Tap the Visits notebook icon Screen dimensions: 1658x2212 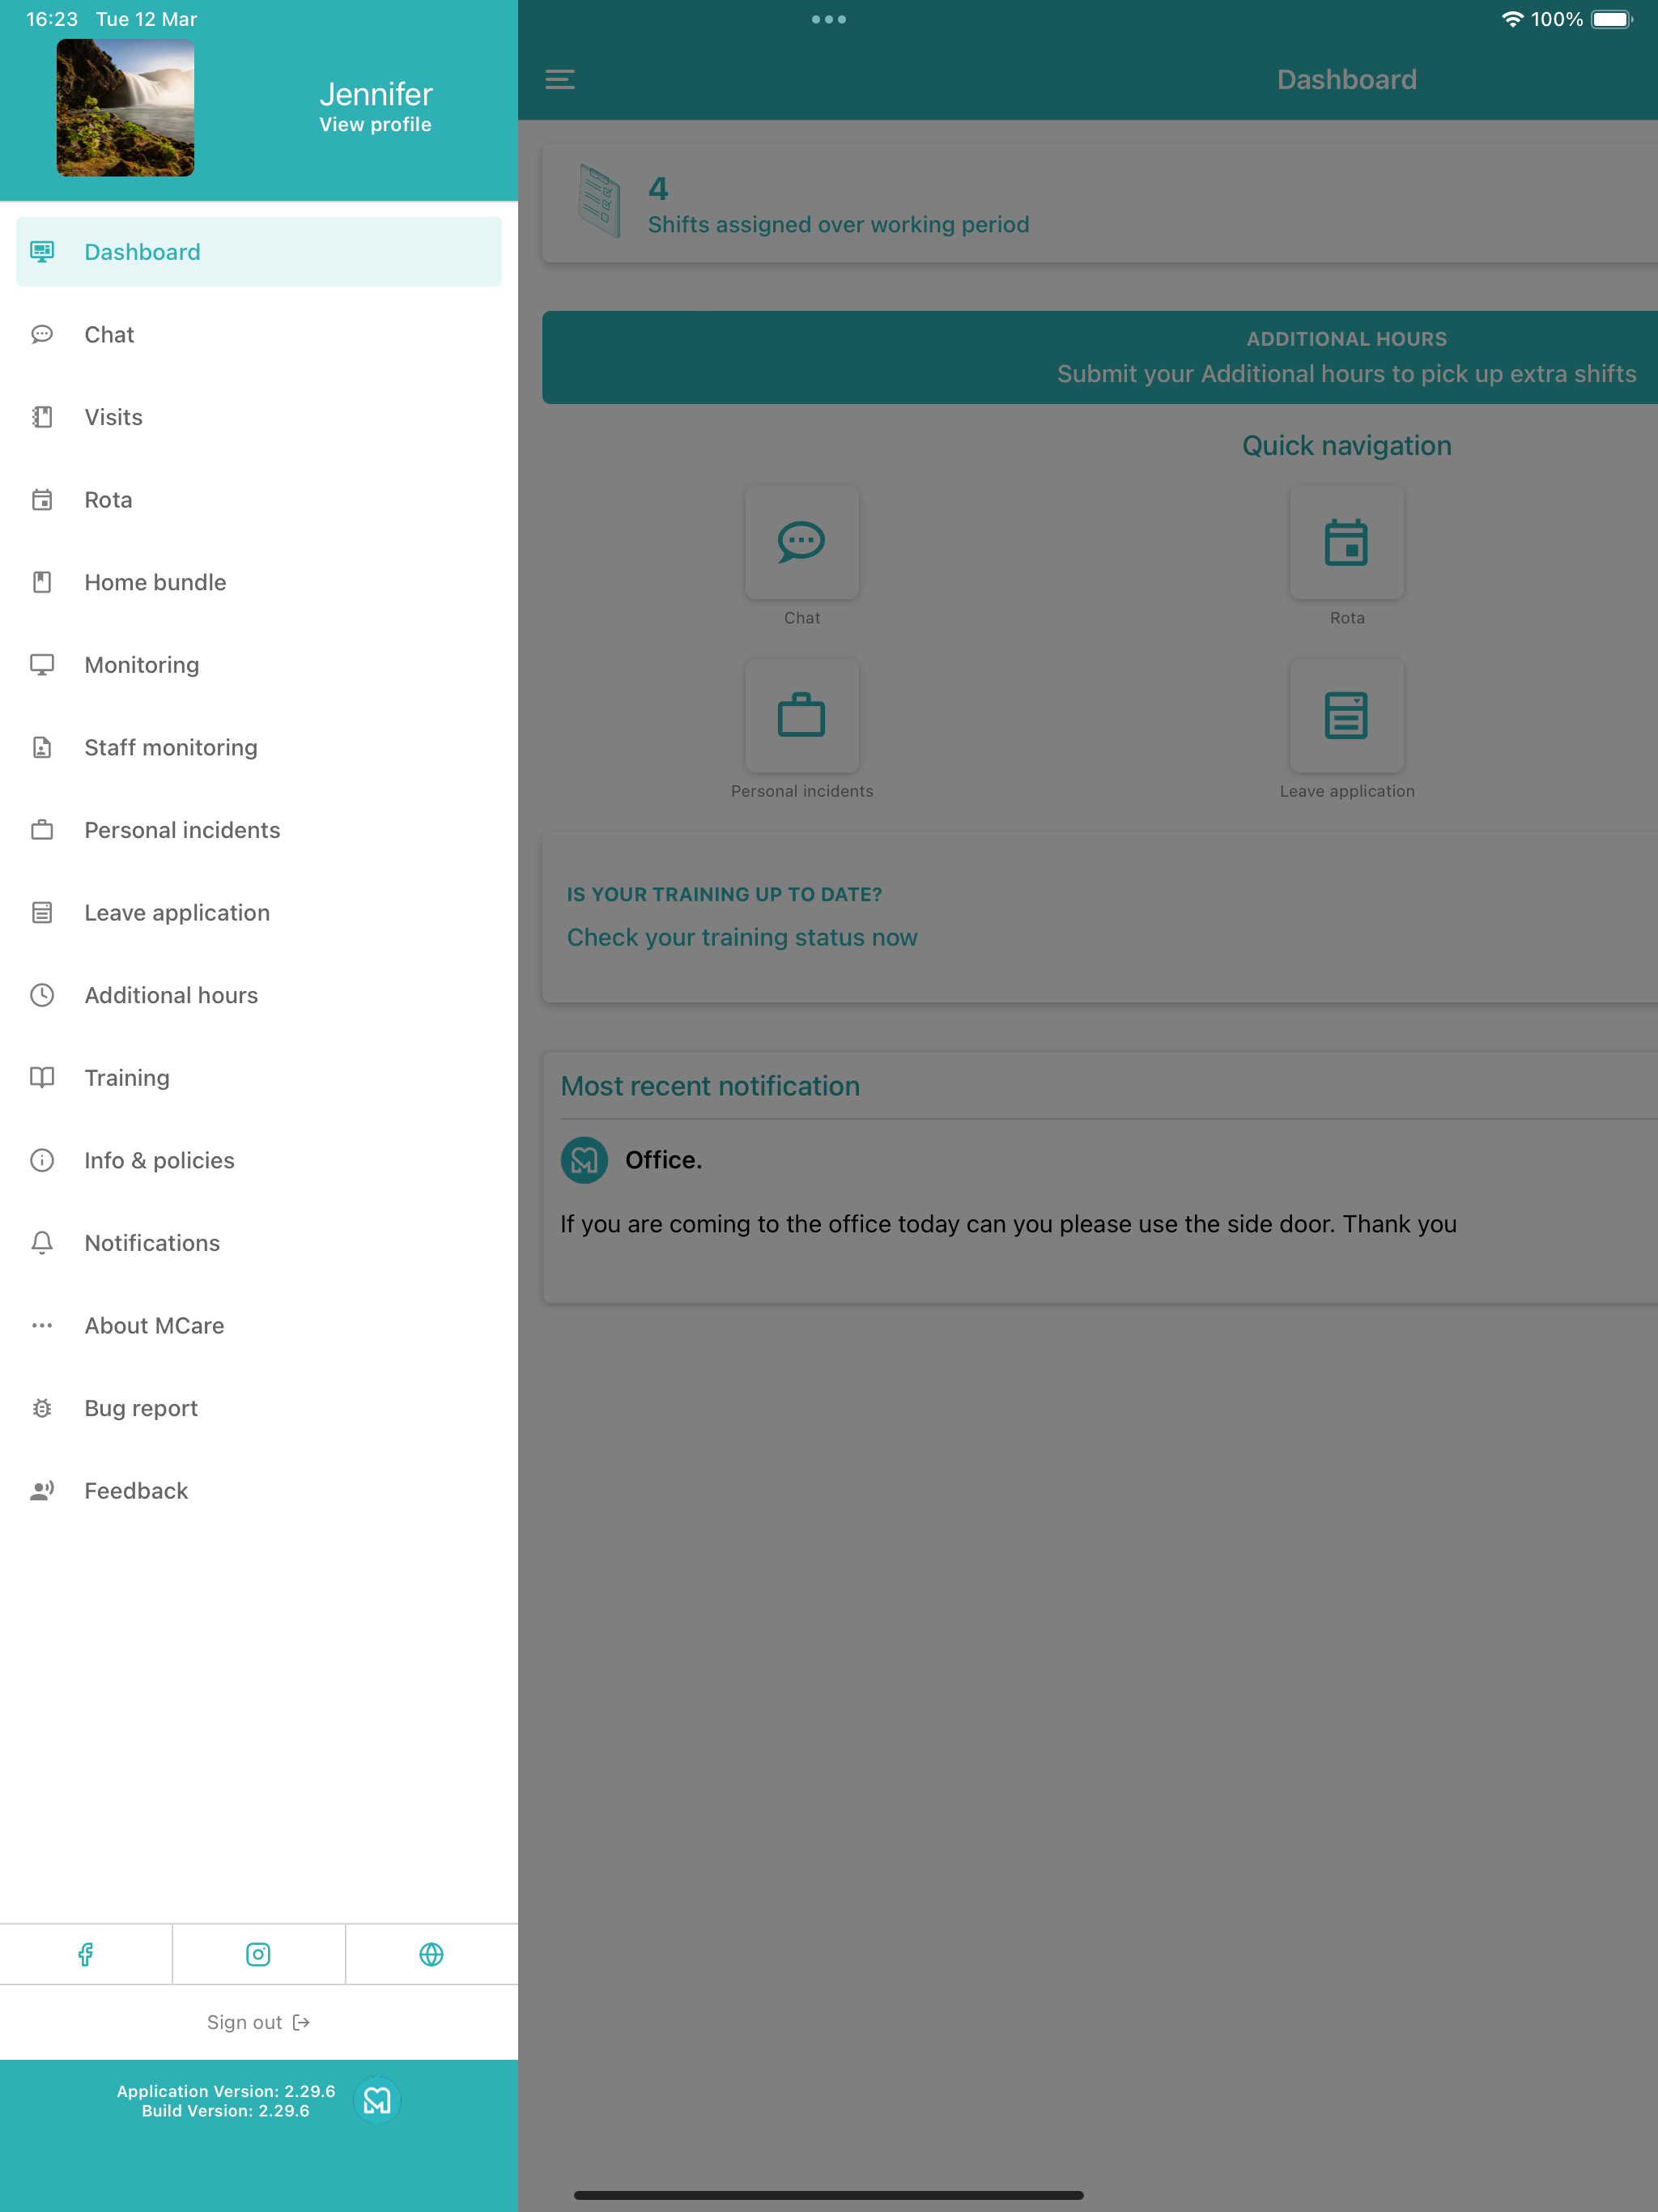[42, 417]
